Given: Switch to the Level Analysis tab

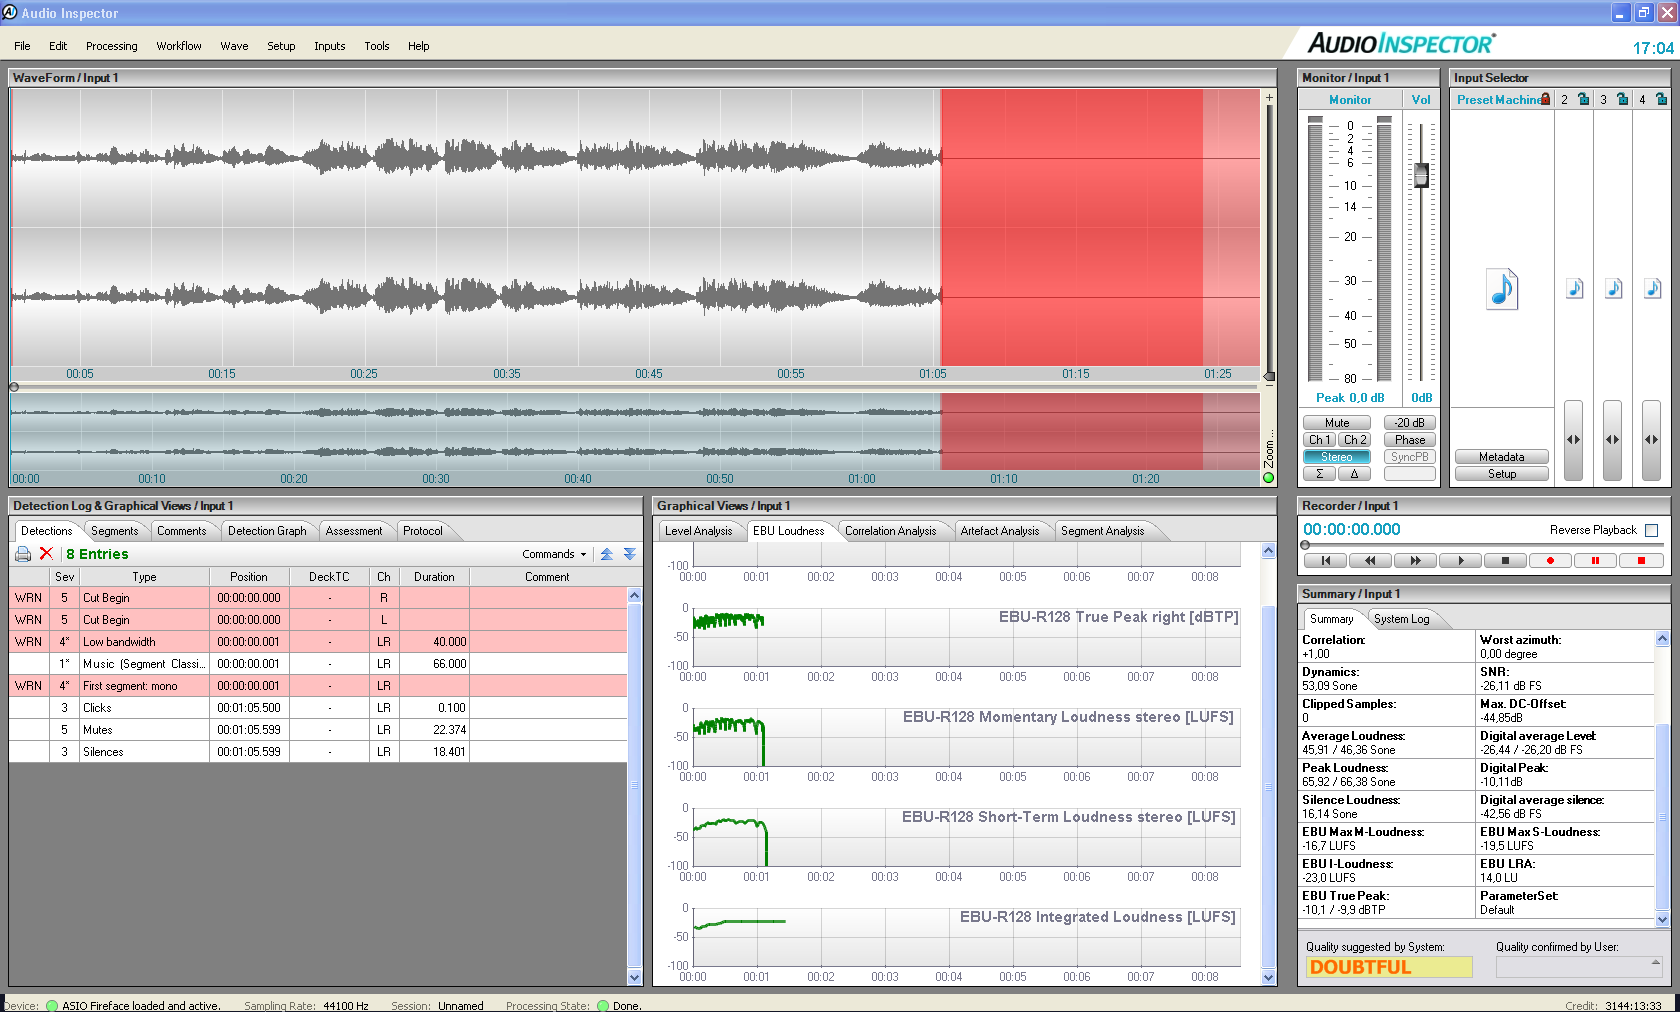Looking at the screenshot, I should pyautogui.click(x=698, y=531).
